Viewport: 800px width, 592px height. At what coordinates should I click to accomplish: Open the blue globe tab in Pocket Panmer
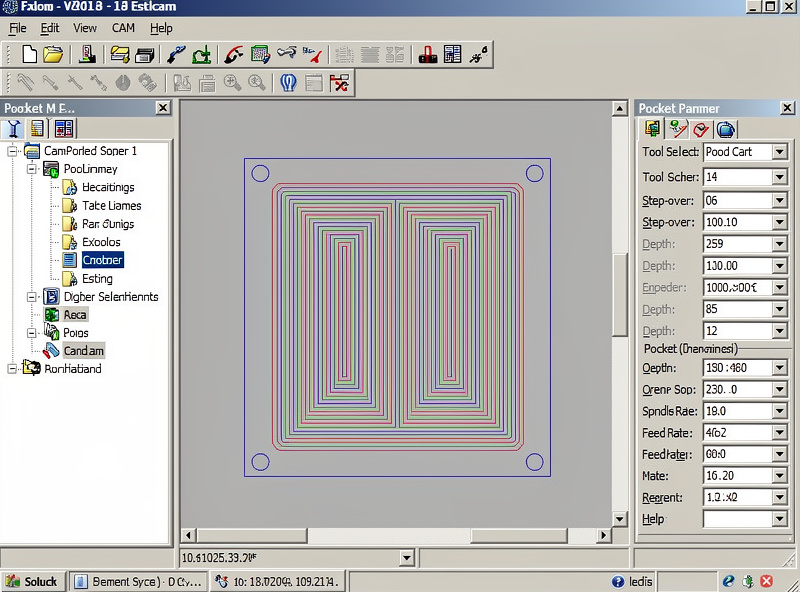[x=726, y=130]
